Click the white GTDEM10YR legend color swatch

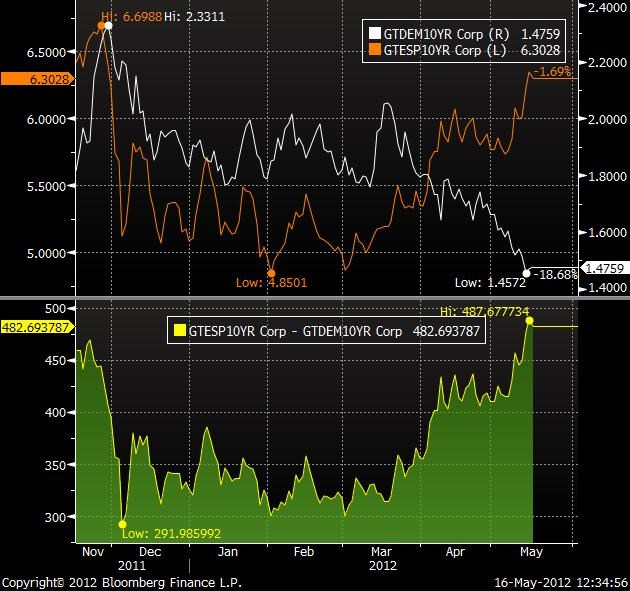pos(374,33)
